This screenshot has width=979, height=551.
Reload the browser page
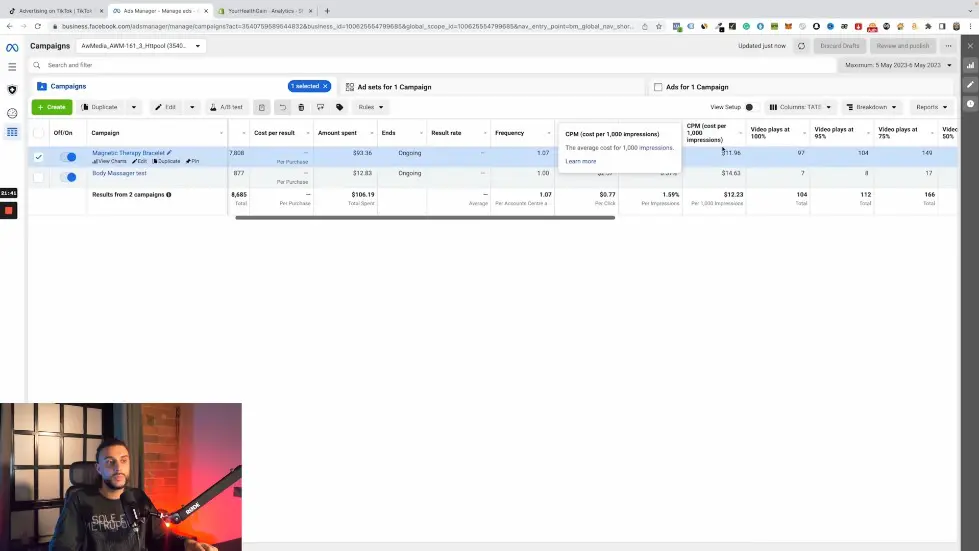coord(37,26)
